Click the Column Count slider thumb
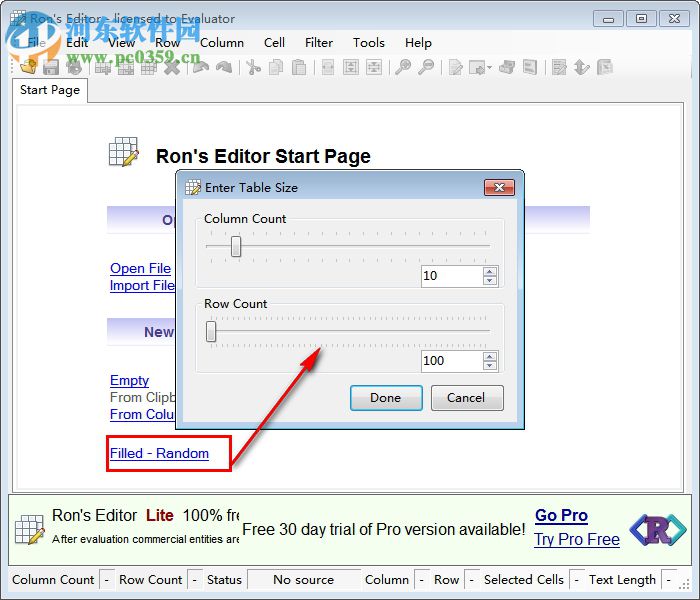 [236, 246]
